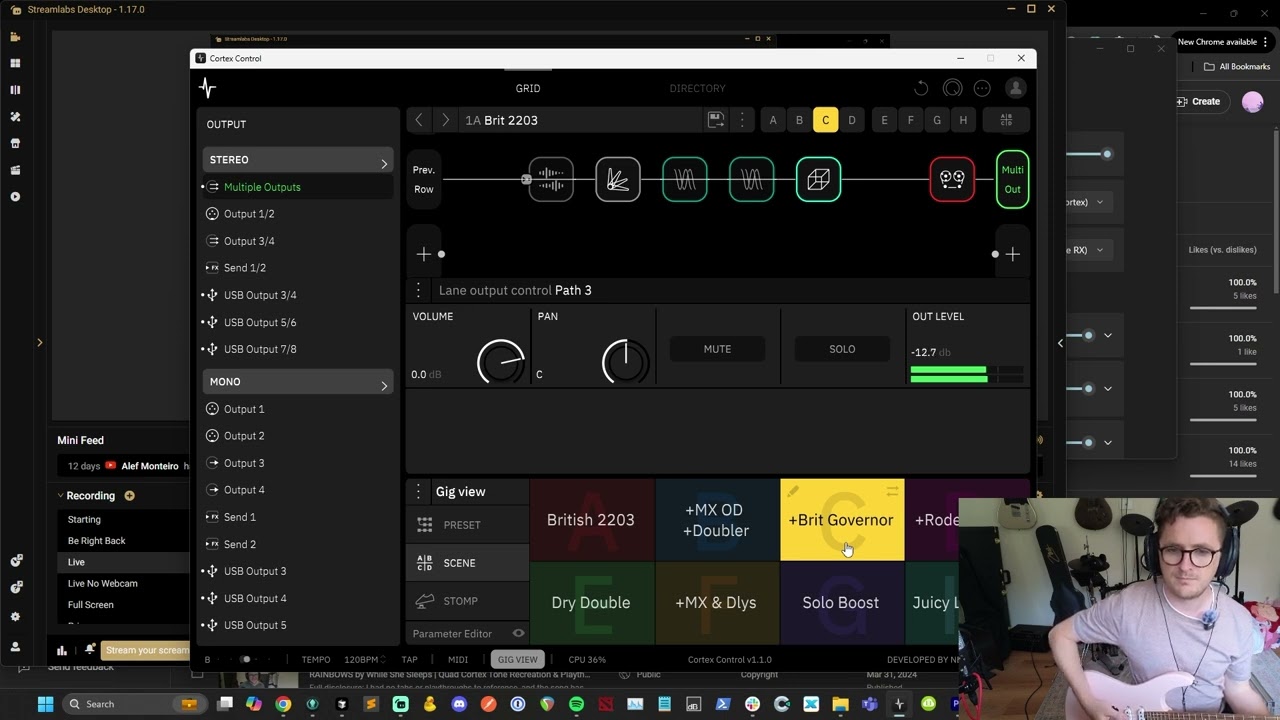Click the OUT LEVEL meter
Viewport: 1280px width, 720px height.
click(966, 375)
